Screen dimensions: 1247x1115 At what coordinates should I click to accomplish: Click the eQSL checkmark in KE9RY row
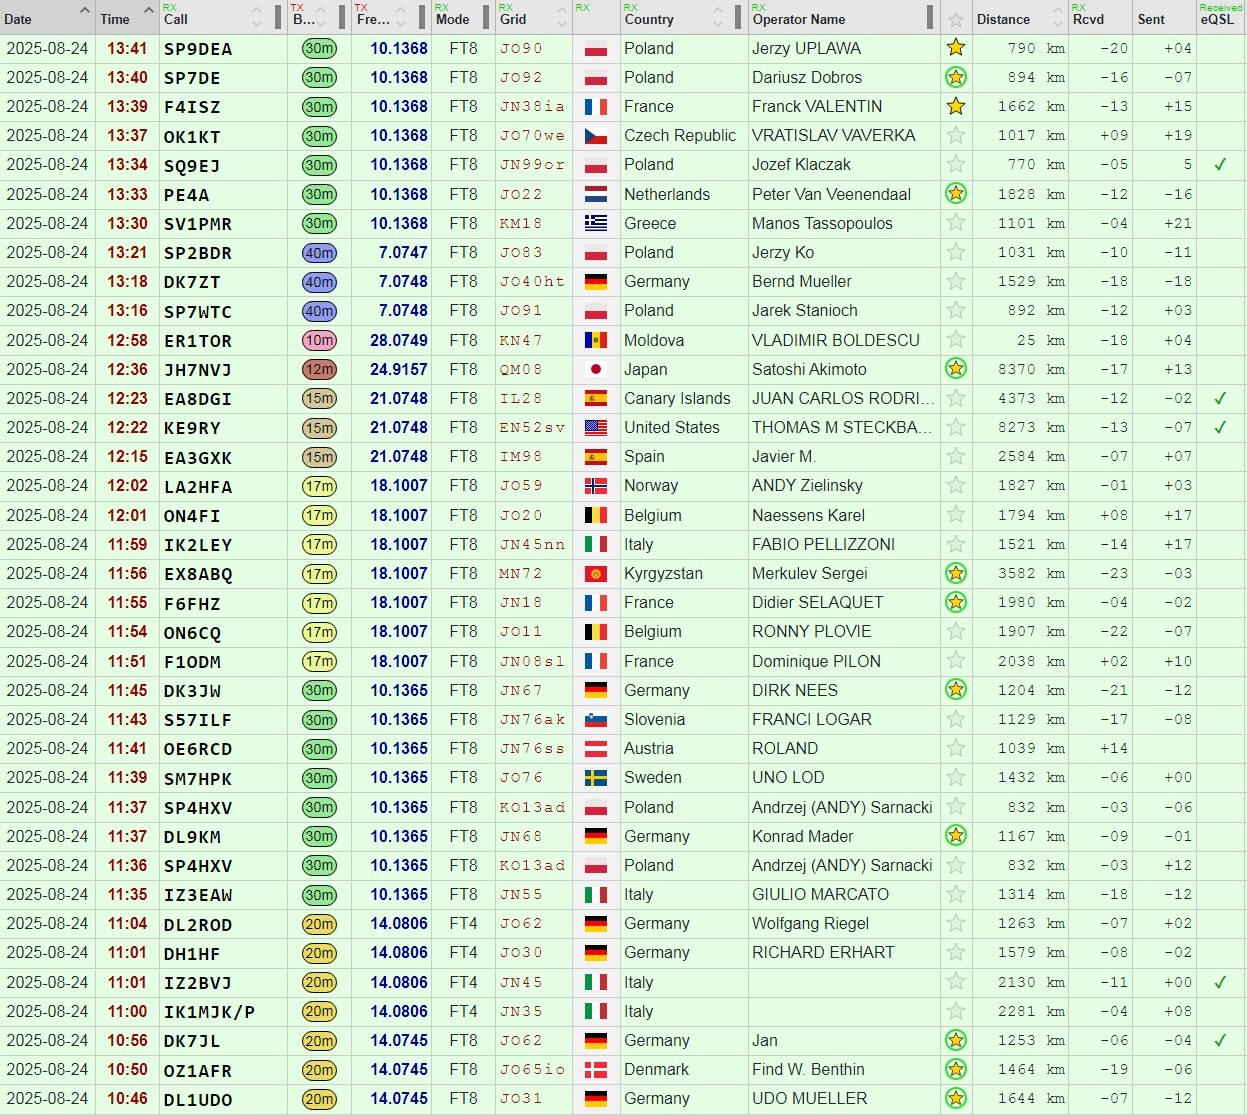1220,428
